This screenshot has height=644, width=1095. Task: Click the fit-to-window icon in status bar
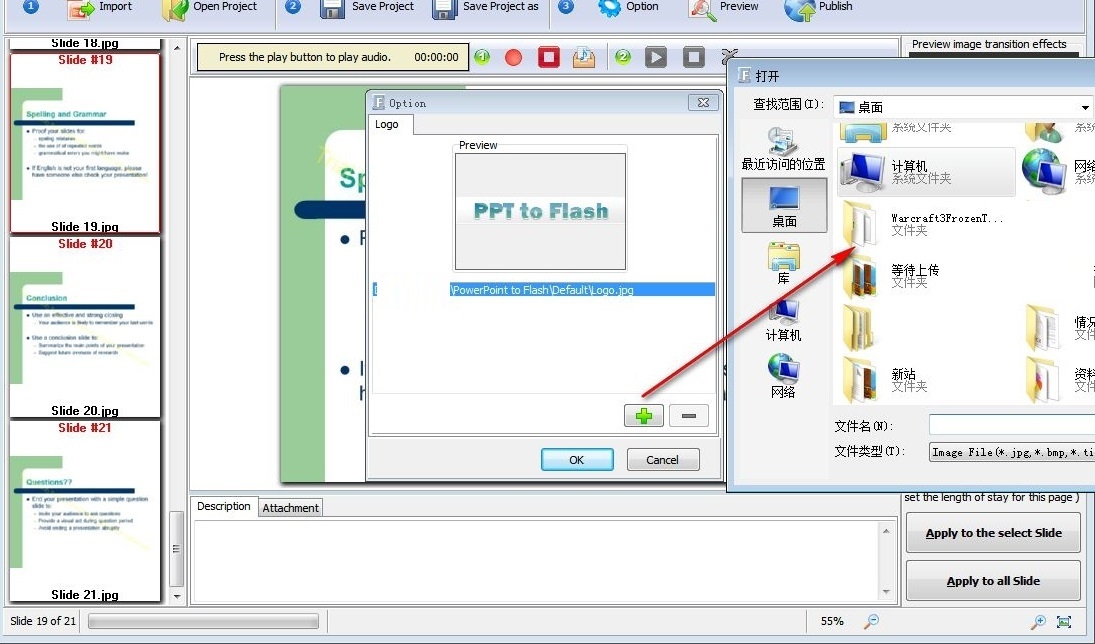pyautogui.click(x=1064, y=621)
